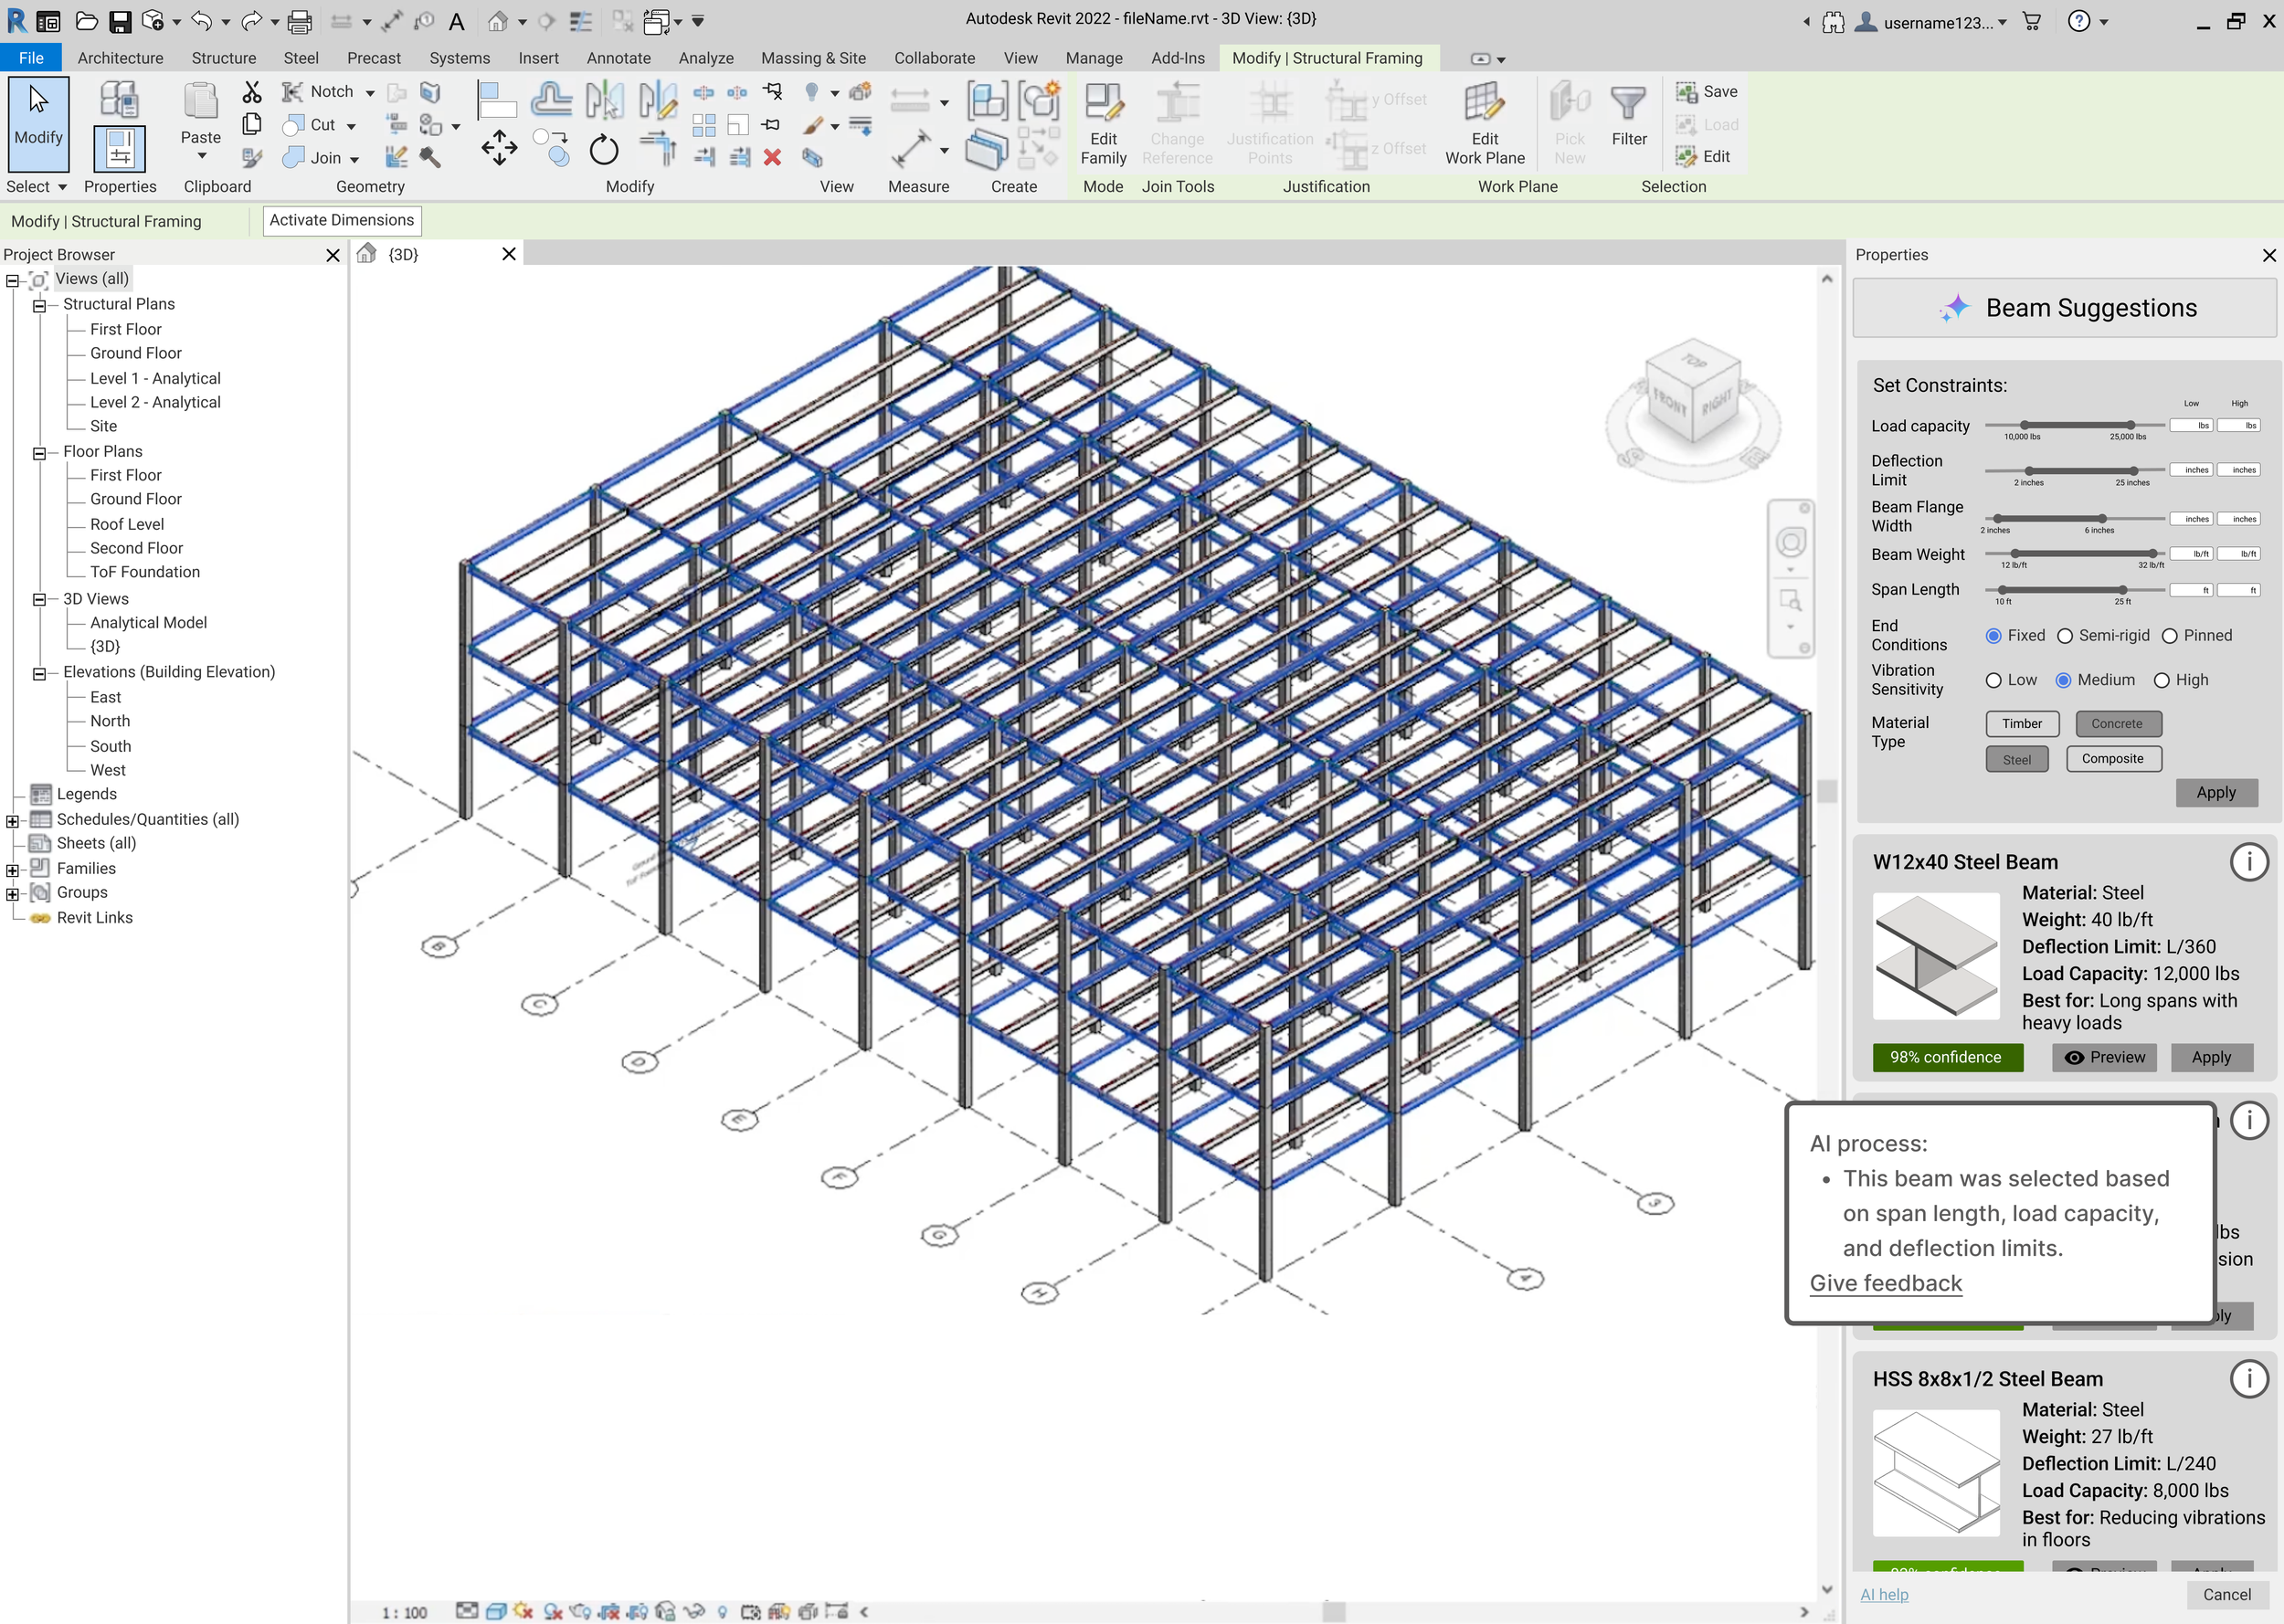Collapse the Structural Plans tree node

[x=39, y=305]
